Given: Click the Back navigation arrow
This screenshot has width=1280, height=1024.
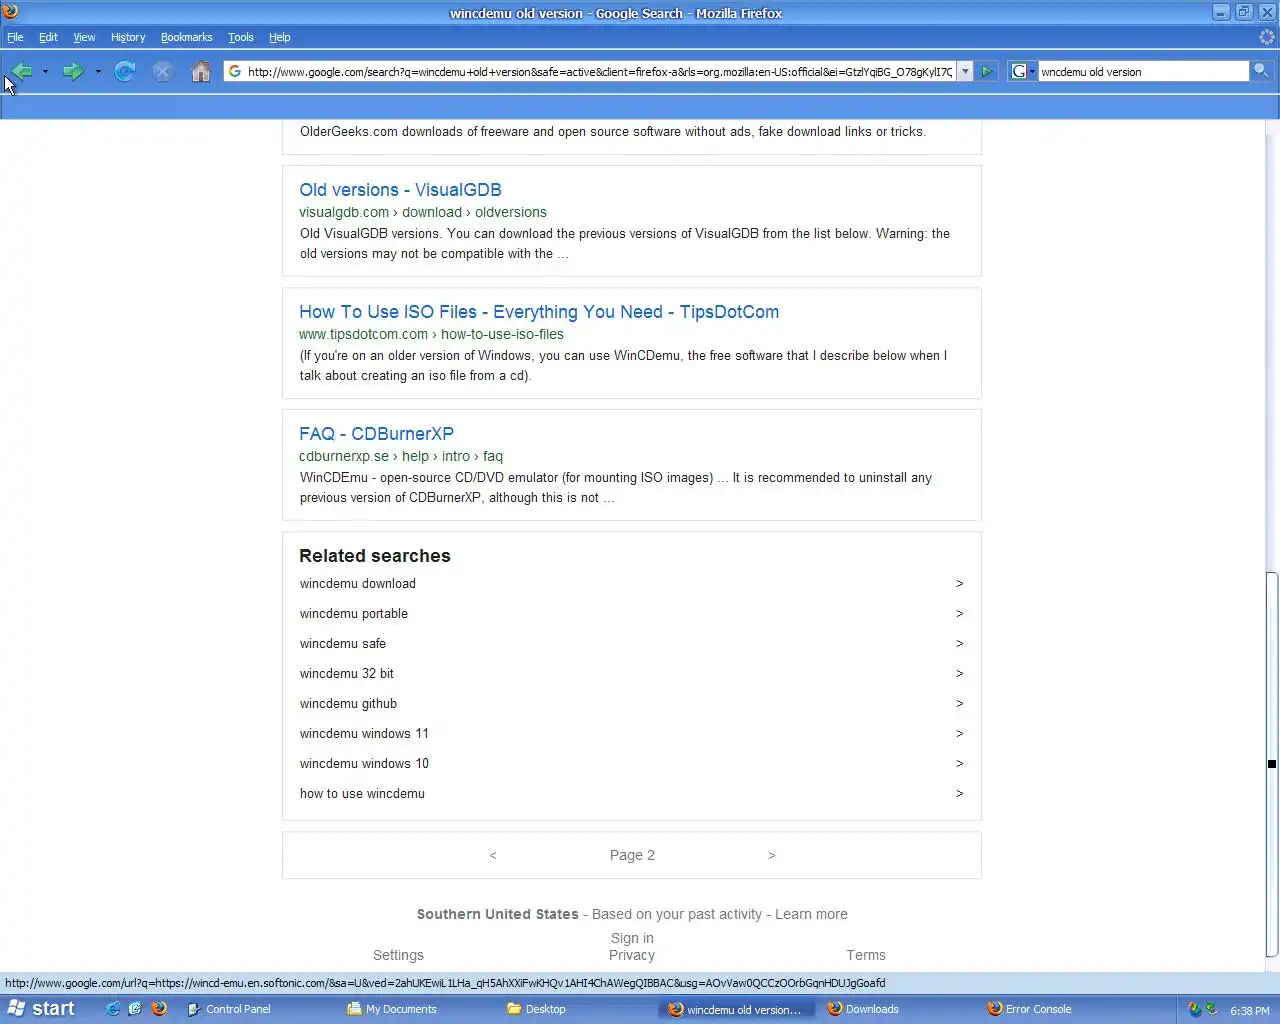Looking at the screenshot, I should [22, 71].
